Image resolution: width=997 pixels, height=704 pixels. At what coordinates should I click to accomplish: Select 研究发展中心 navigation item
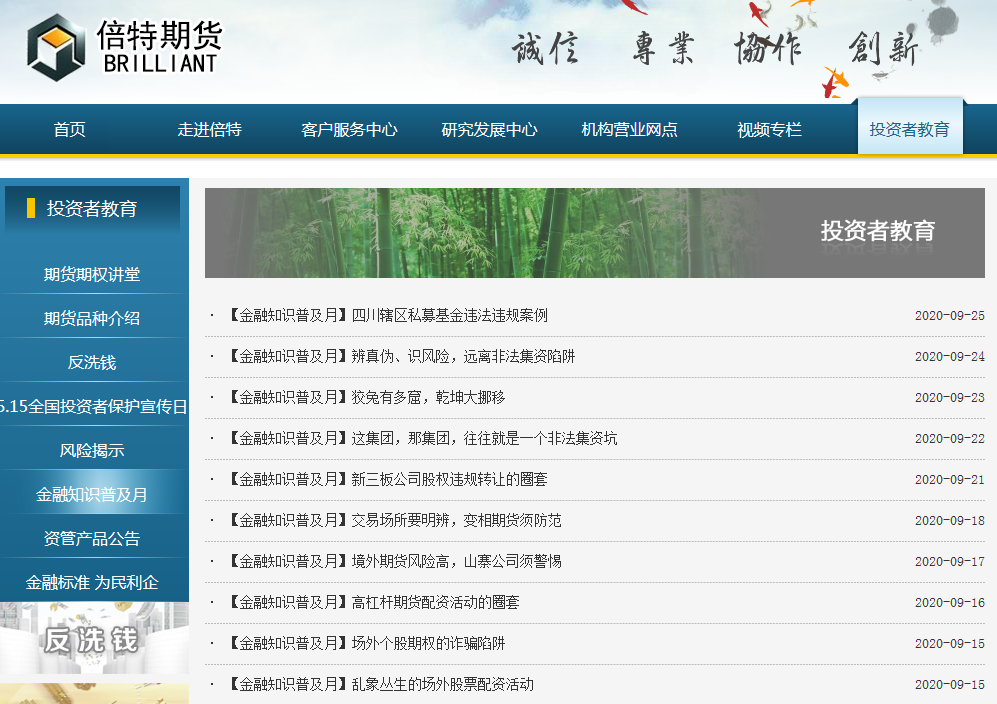(x=489, y=130)
